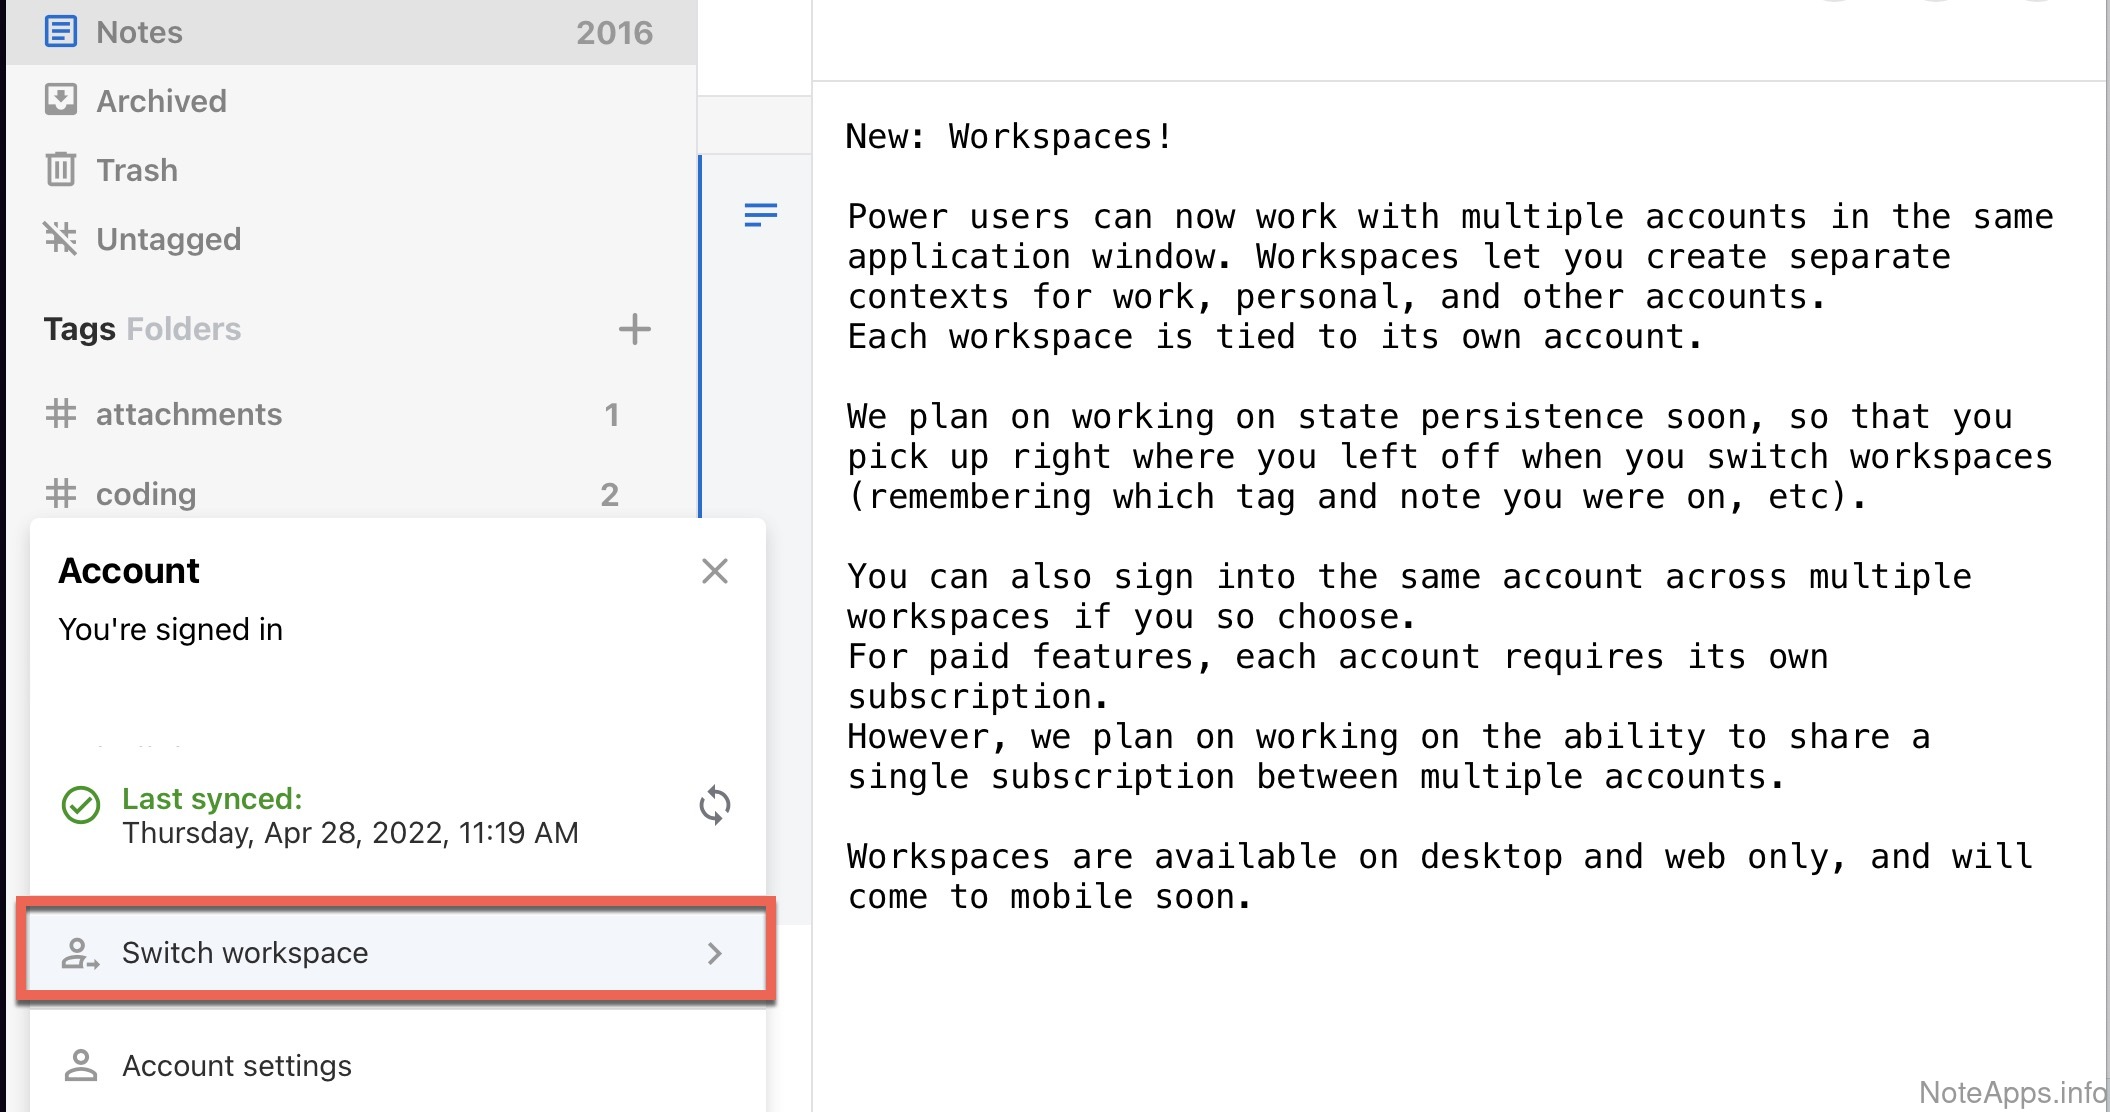Switch to Folders tab
This screenshot has height=1112, width=2110.
184,329
